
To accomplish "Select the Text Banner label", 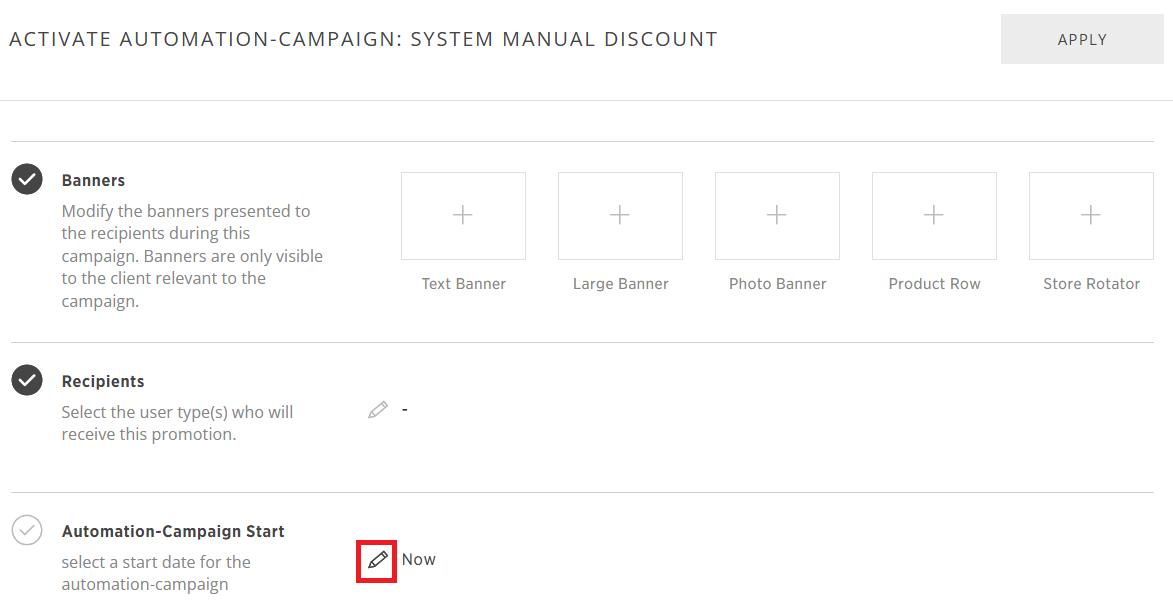I will tap(464, 284).
